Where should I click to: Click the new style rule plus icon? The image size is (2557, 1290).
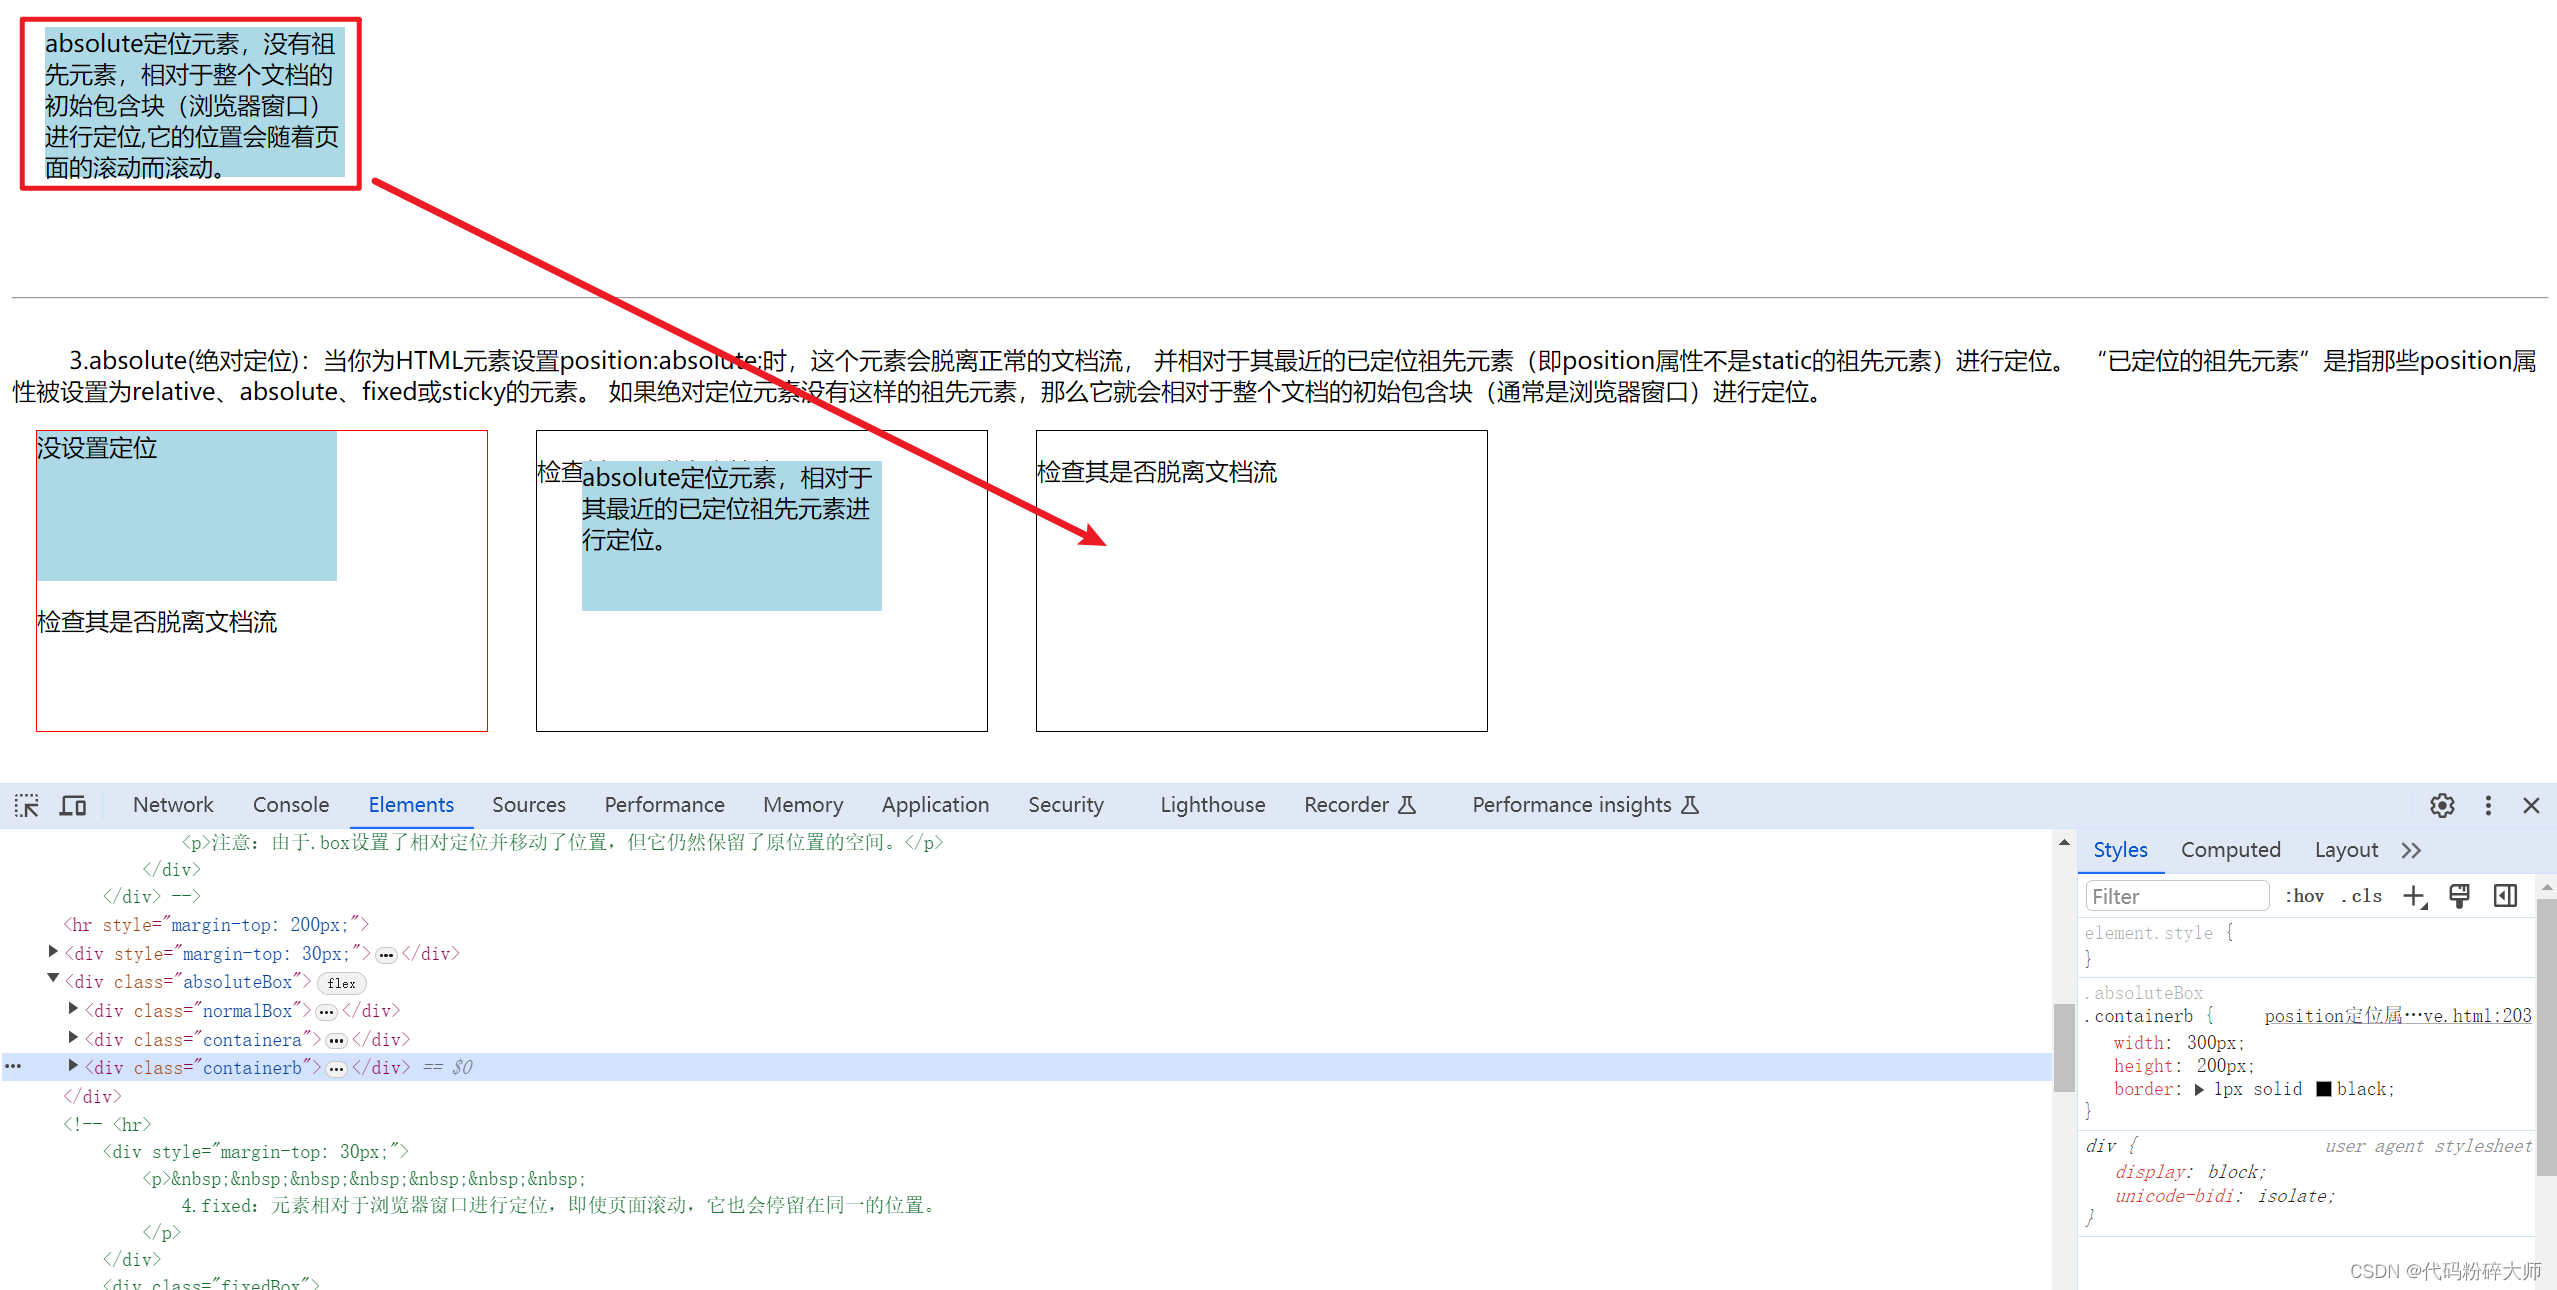[2414, 897]
